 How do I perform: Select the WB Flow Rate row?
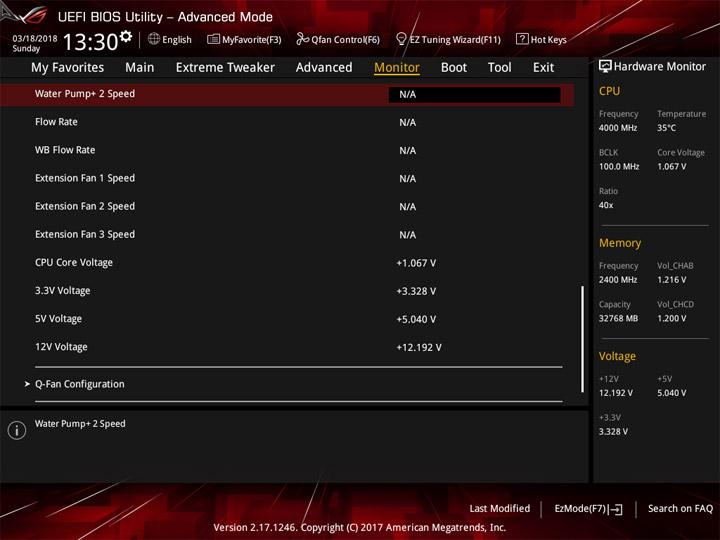[x=287, y=150]
